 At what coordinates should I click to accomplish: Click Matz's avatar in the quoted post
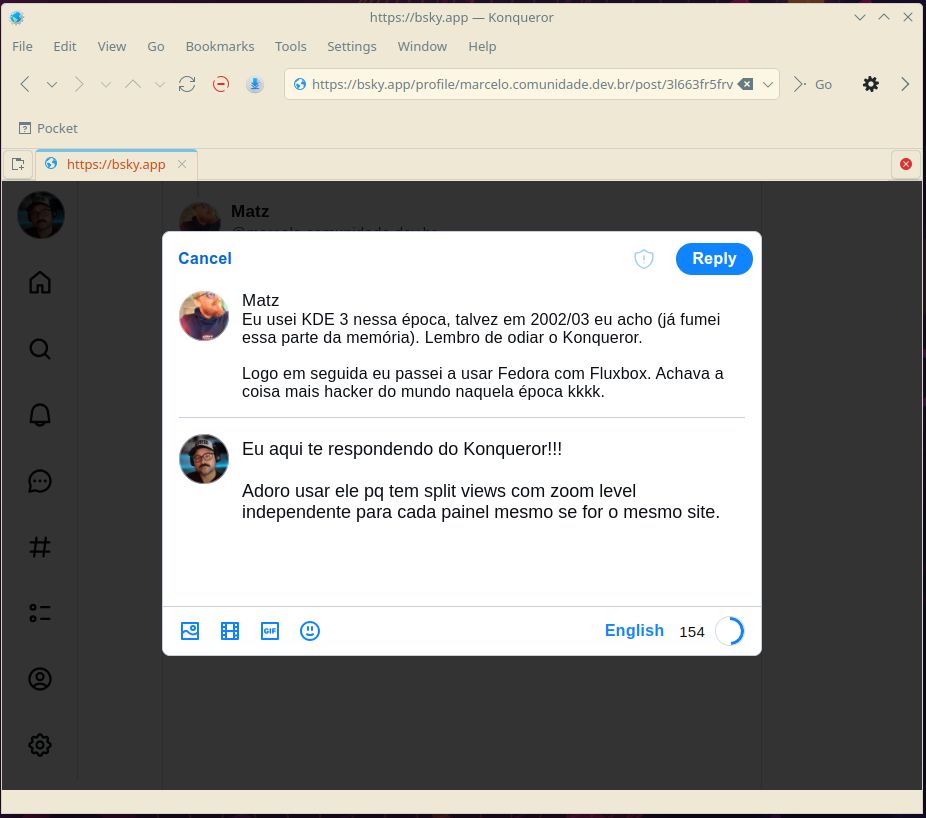[204, 316]
